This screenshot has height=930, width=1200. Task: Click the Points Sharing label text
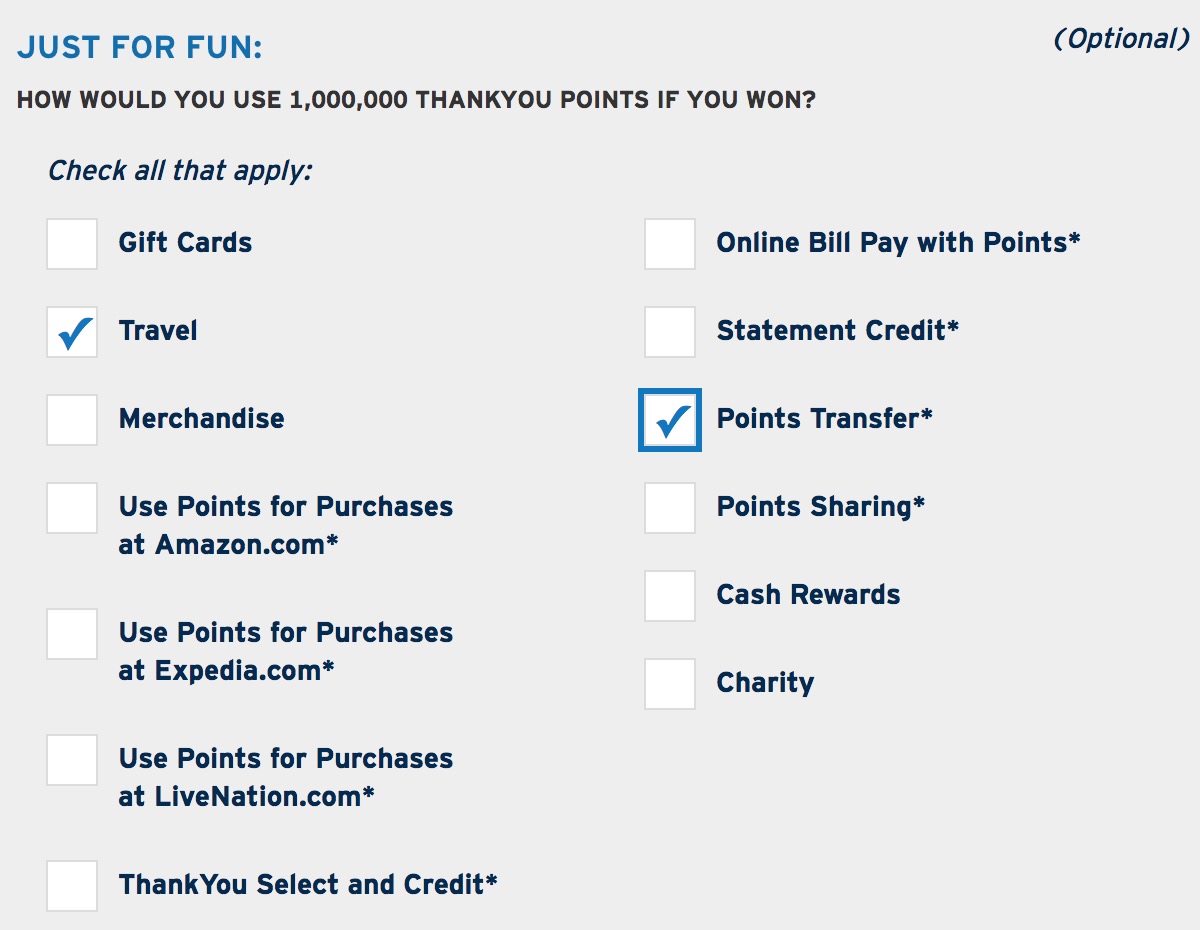[x=820, y=507]
